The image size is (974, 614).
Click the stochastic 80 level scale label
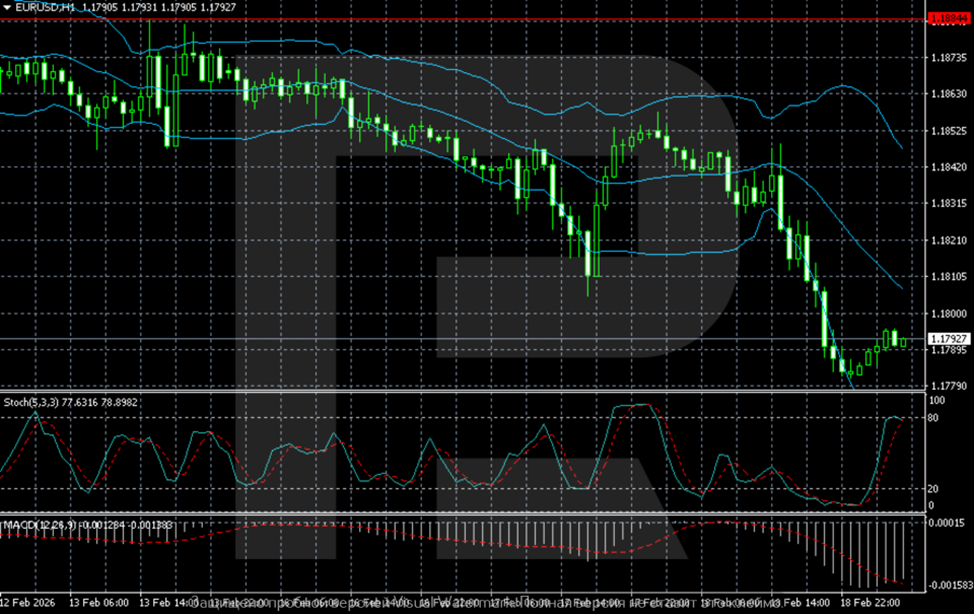[x=933, y=418]
